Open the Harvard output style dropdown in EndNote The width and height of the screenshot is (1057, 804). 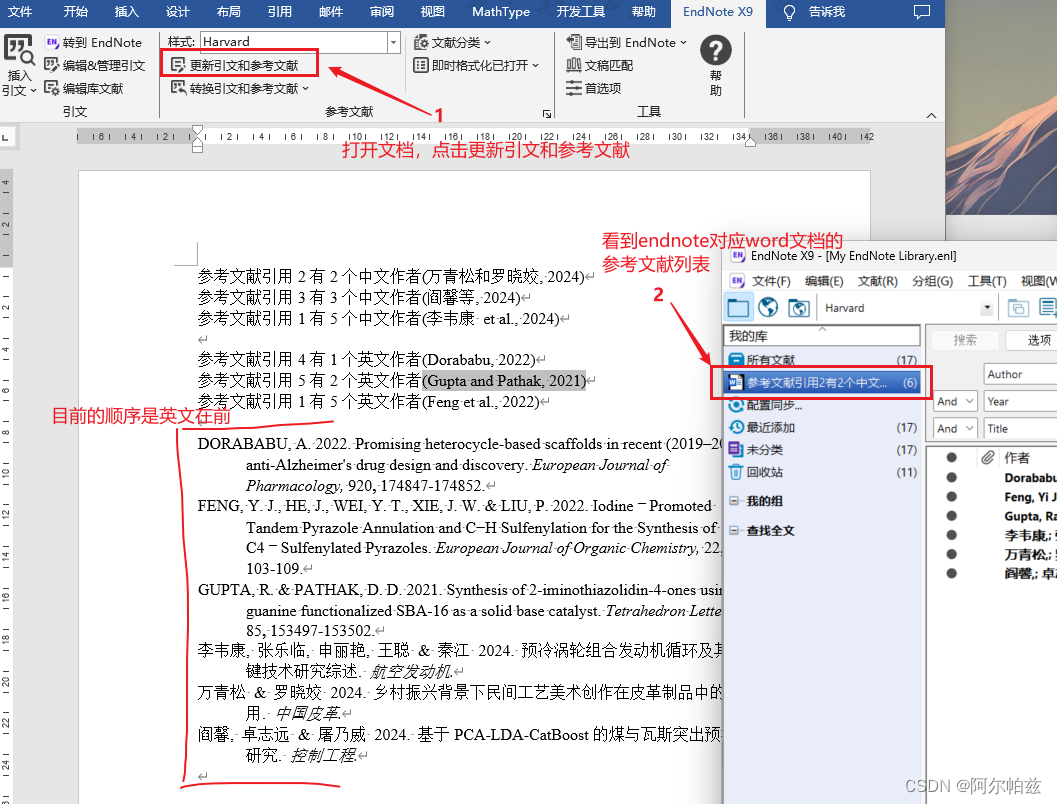(987, 308)
